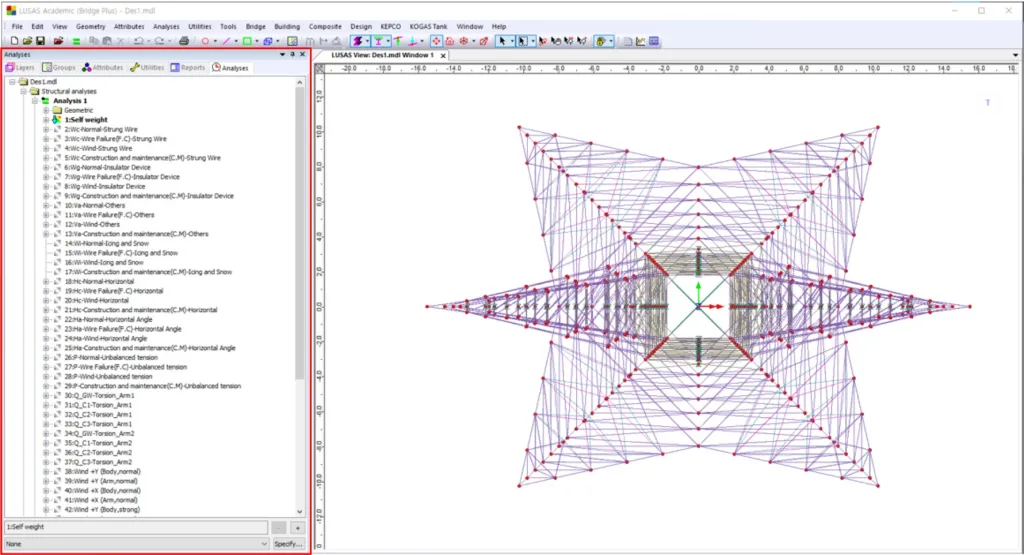Click the pin icon on Analyses panel
Viewport: 1024px width, 555px height.
[292, 55]
